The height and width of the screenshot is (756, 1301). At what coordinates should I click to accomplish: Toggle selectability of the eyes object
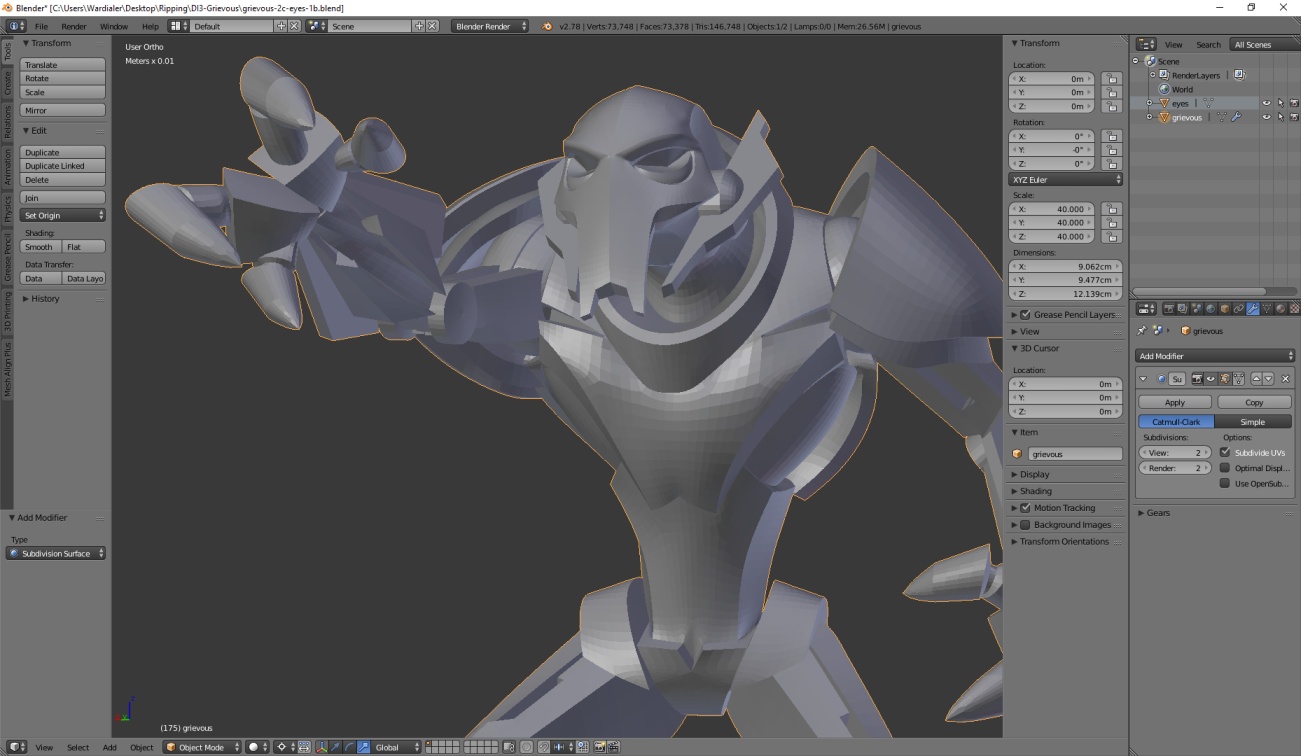[x=1280, y=103]
